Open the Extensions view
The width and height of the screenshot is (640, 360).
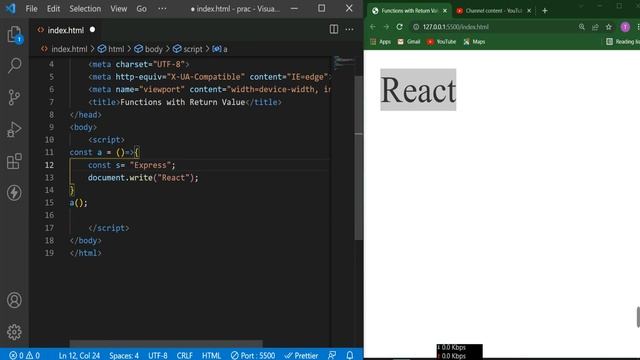coord(14,161)
